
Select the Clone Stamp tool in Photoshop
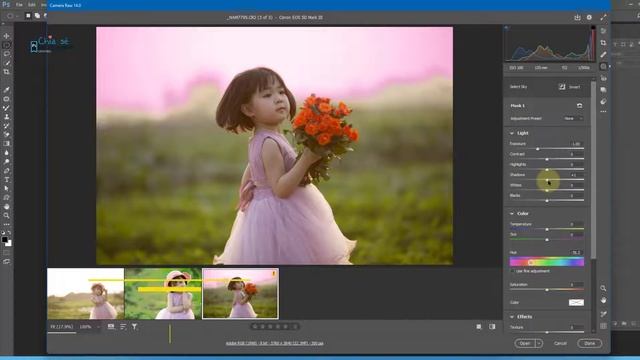pyautogui.click(x=7, y=117)
